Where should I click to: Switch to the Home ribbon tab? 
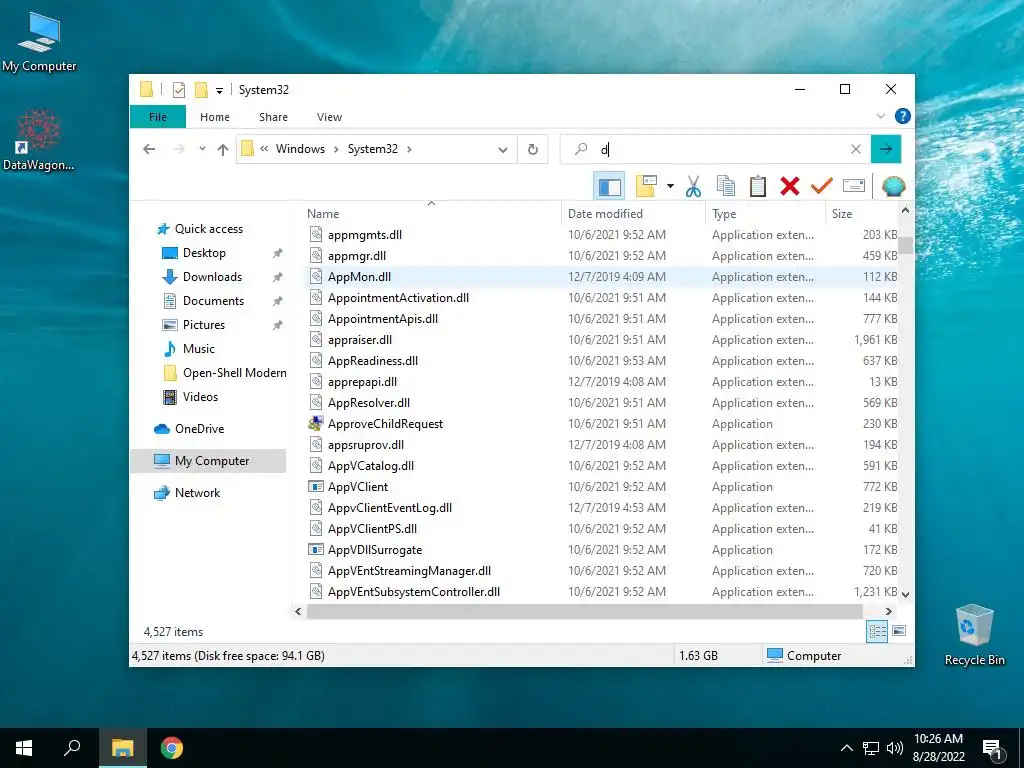(x=215, y=117)
